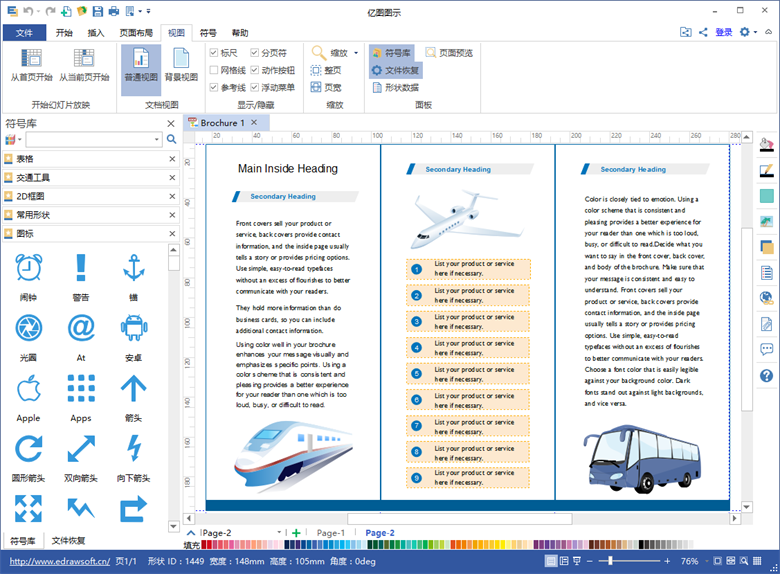
Task: Click the At sign symbol
Action: click(x=81, y=328)
